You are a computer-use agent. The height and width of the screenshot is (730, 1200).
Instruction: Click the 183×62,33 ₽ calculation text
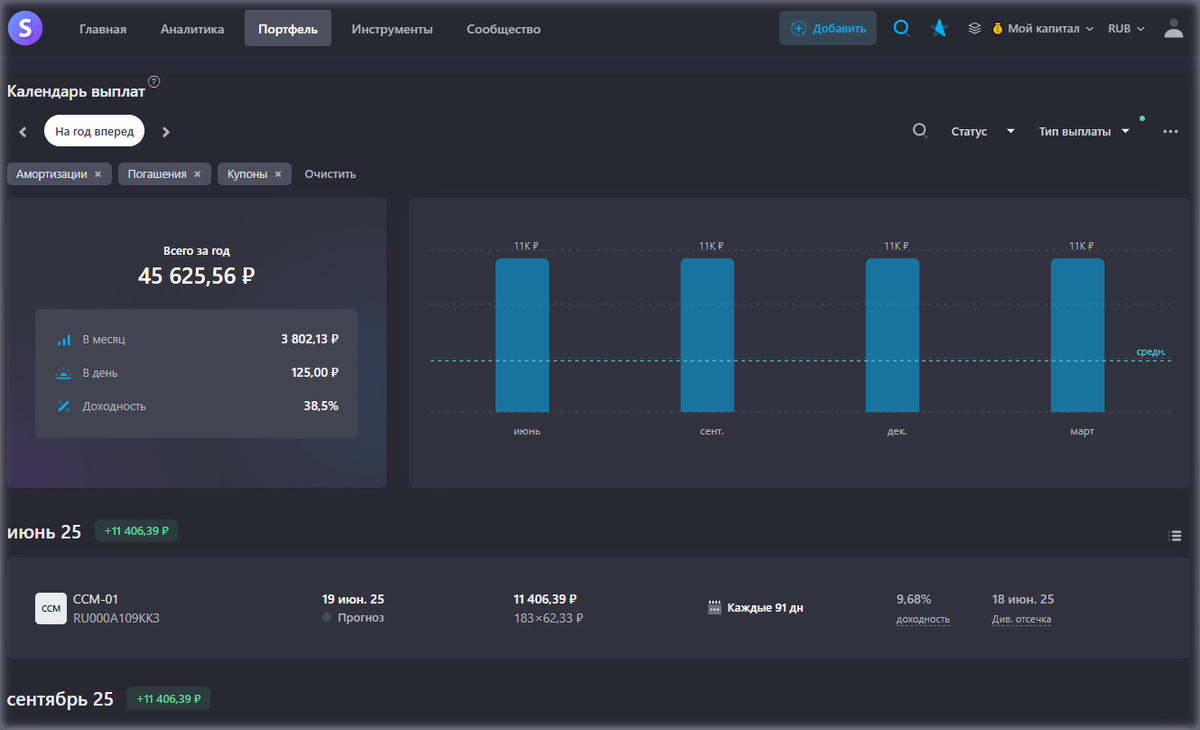coord(548,618)
